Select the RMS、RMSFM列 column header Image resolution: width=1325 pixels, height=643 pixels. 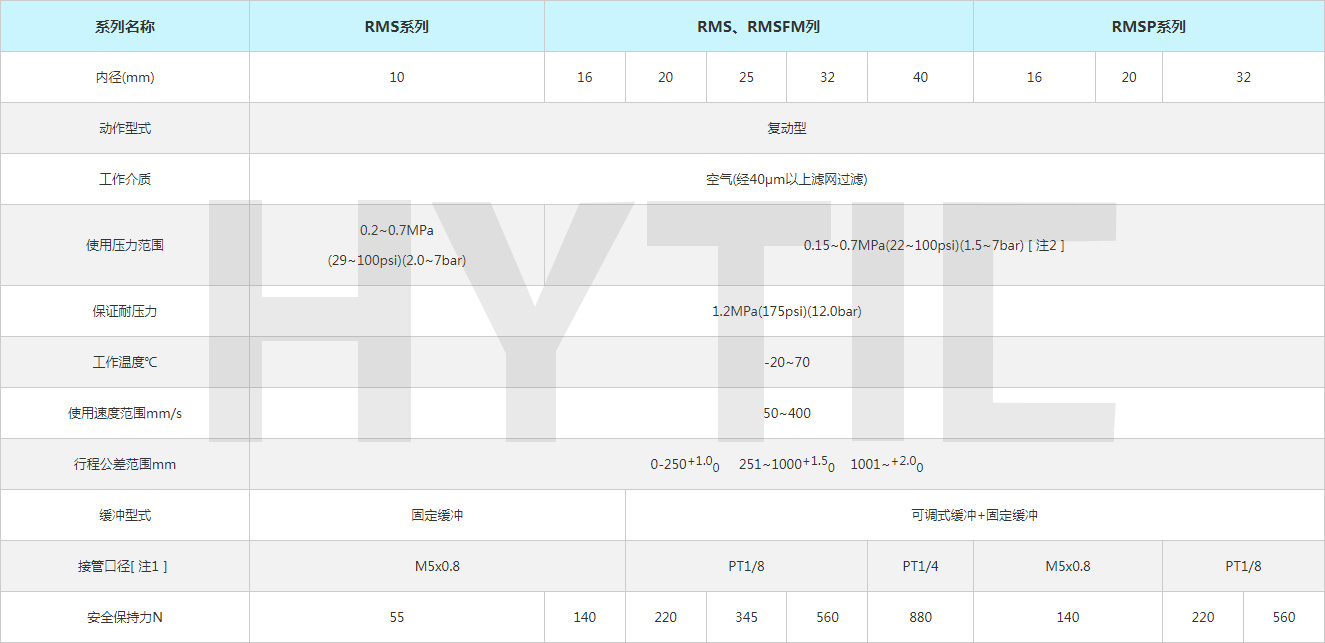click(x=758, y=26)
